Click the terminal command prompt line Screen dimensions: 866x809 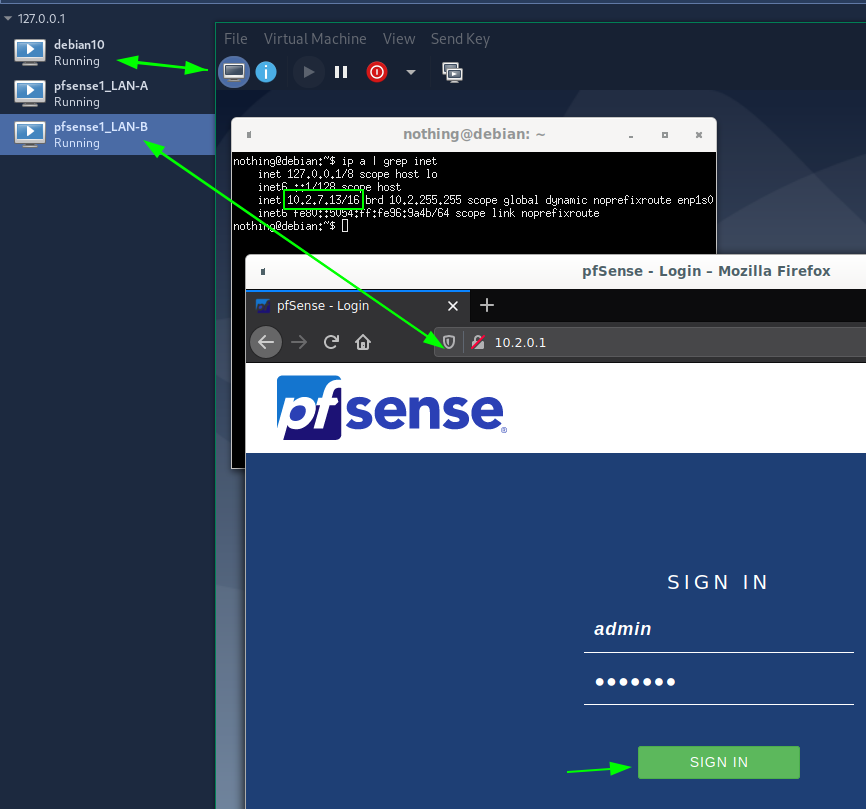pyautogui.click(x=291, y=226)
